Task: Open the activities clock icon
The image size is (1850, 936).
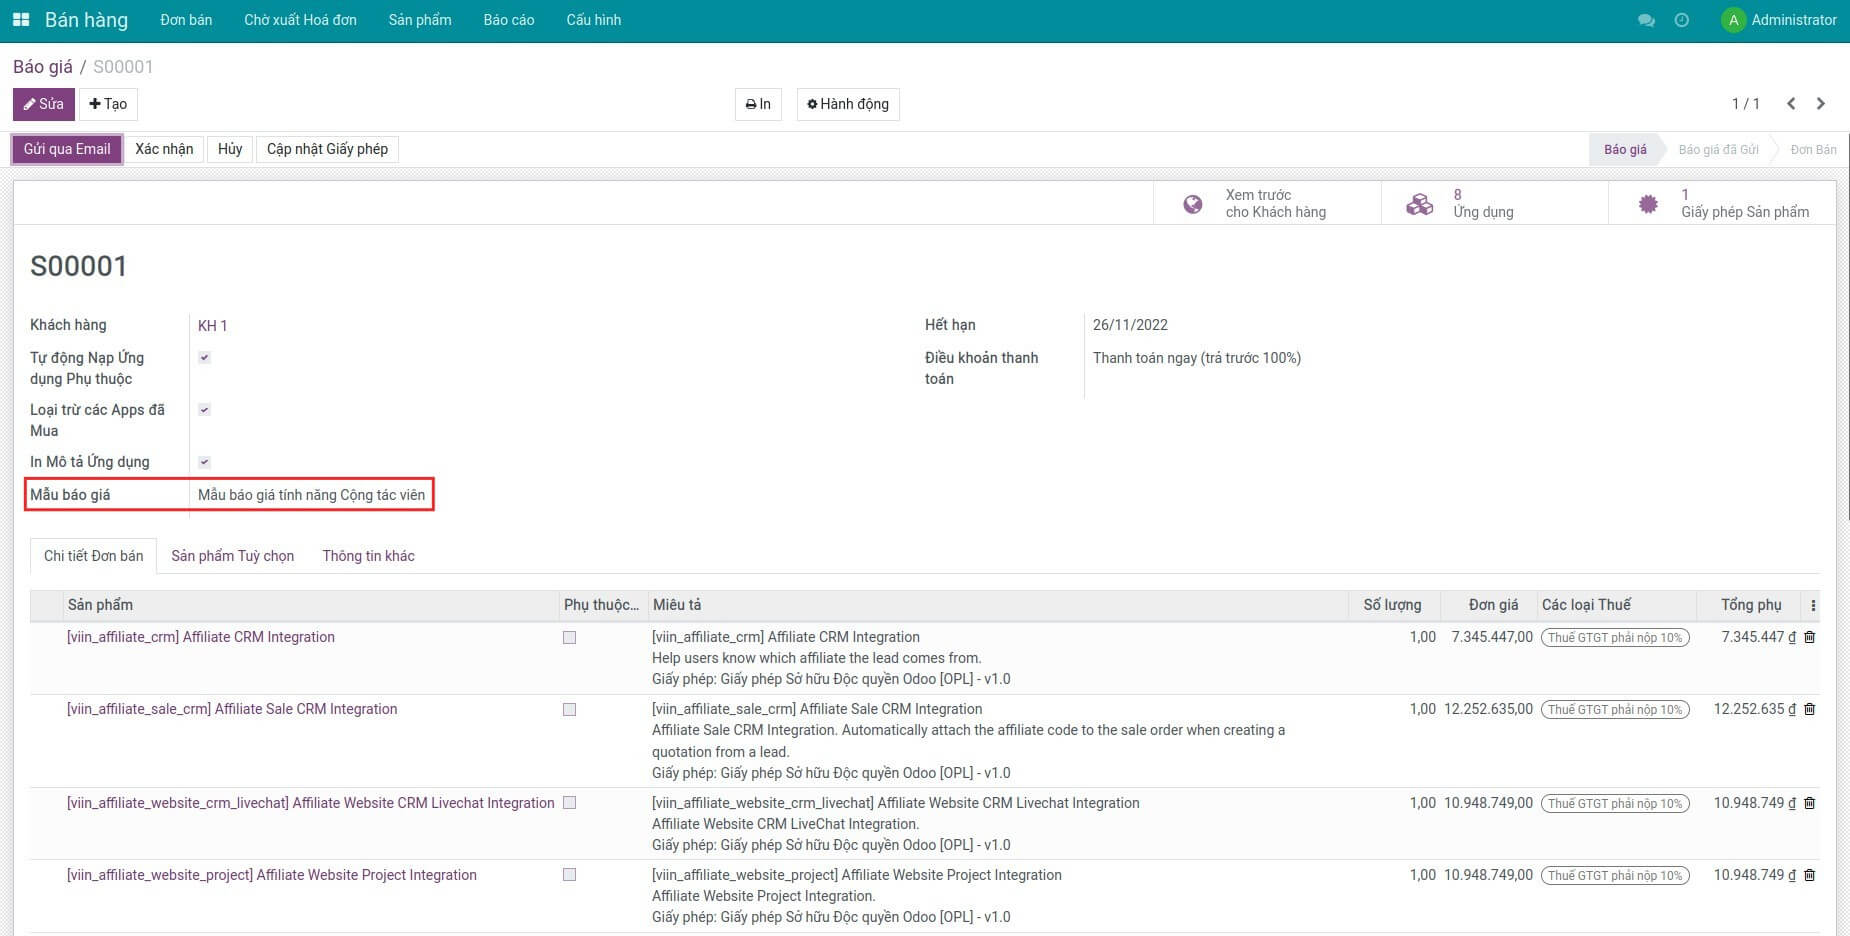Action: pyautogui.click(x=1682, y=20)
